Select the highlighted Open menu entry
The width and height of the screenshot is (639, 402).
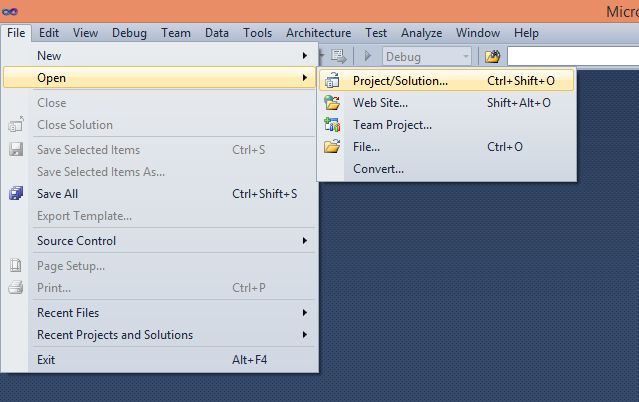tap(159, 77)
